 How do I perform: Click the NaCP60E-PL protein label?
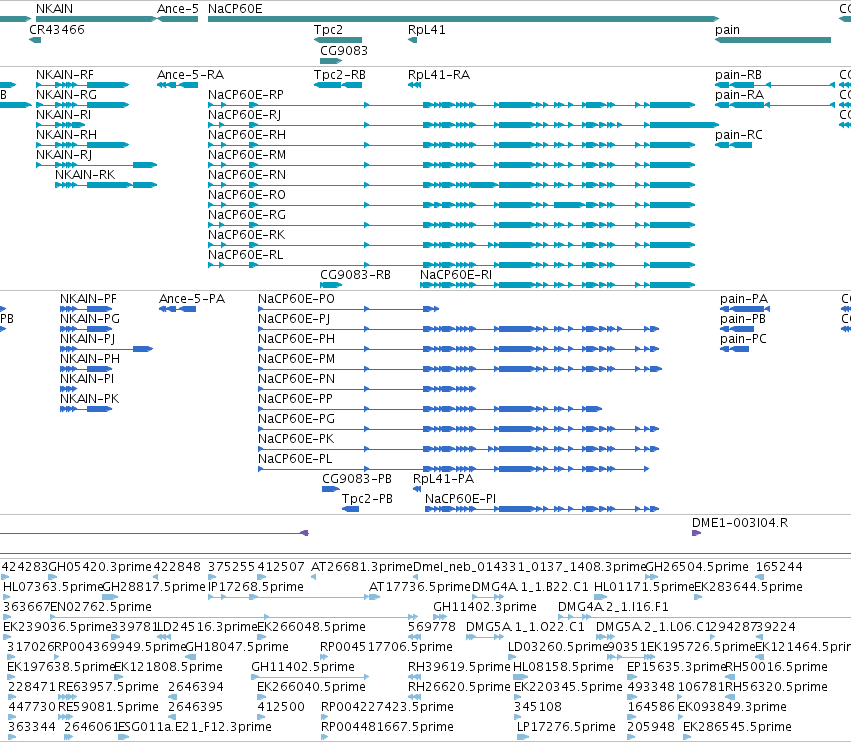[295, 459]
